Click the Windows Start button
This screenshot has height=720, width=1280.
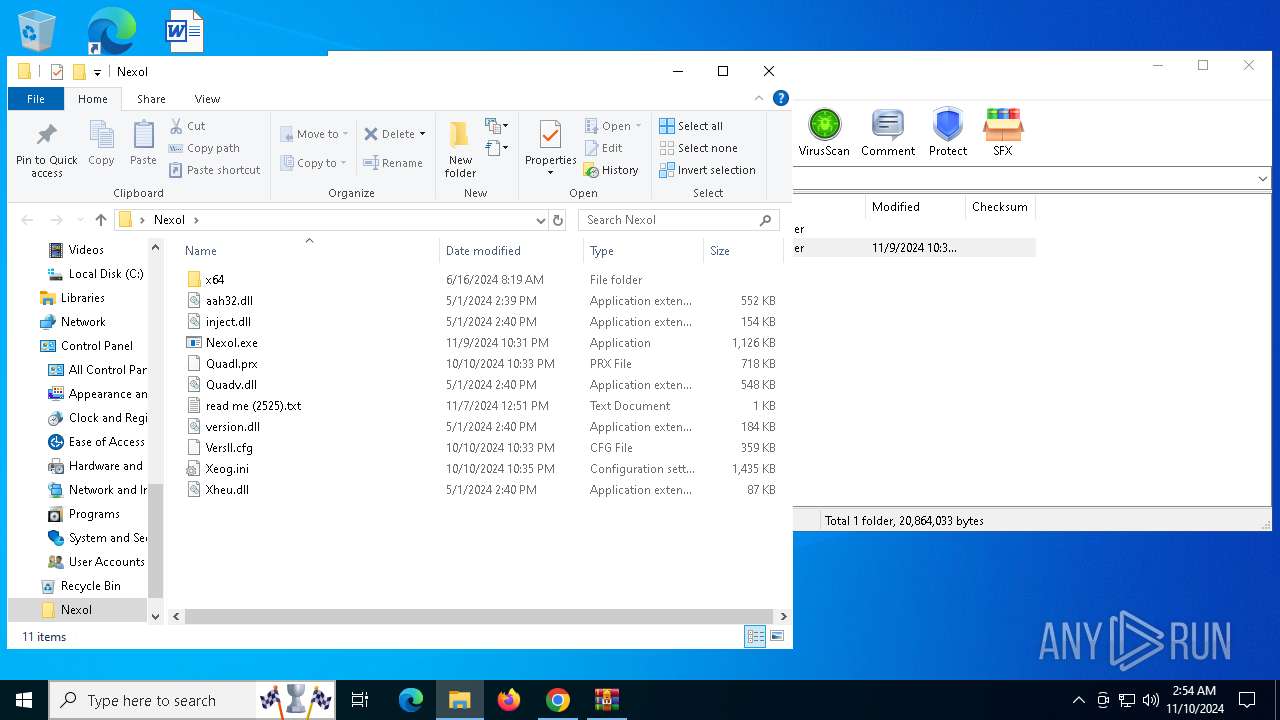tap(24, 700)
